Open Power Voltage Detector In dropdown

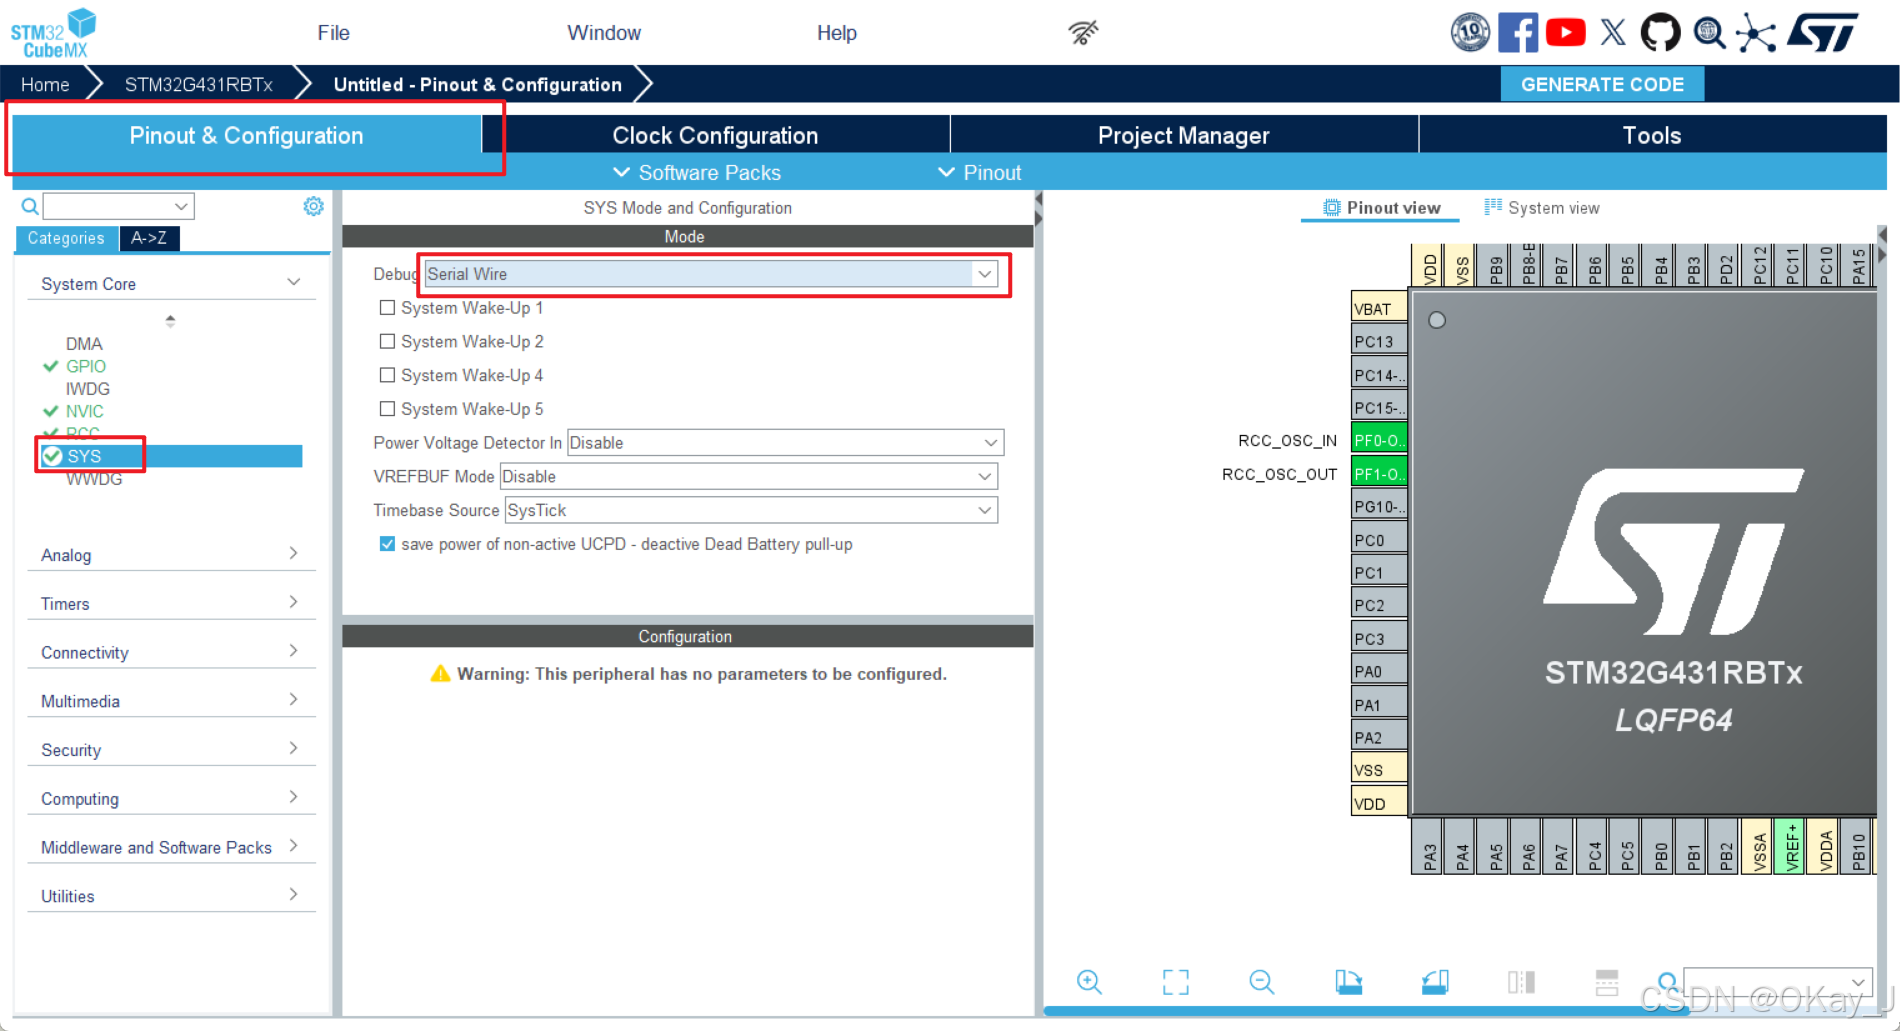pos(785,442)
